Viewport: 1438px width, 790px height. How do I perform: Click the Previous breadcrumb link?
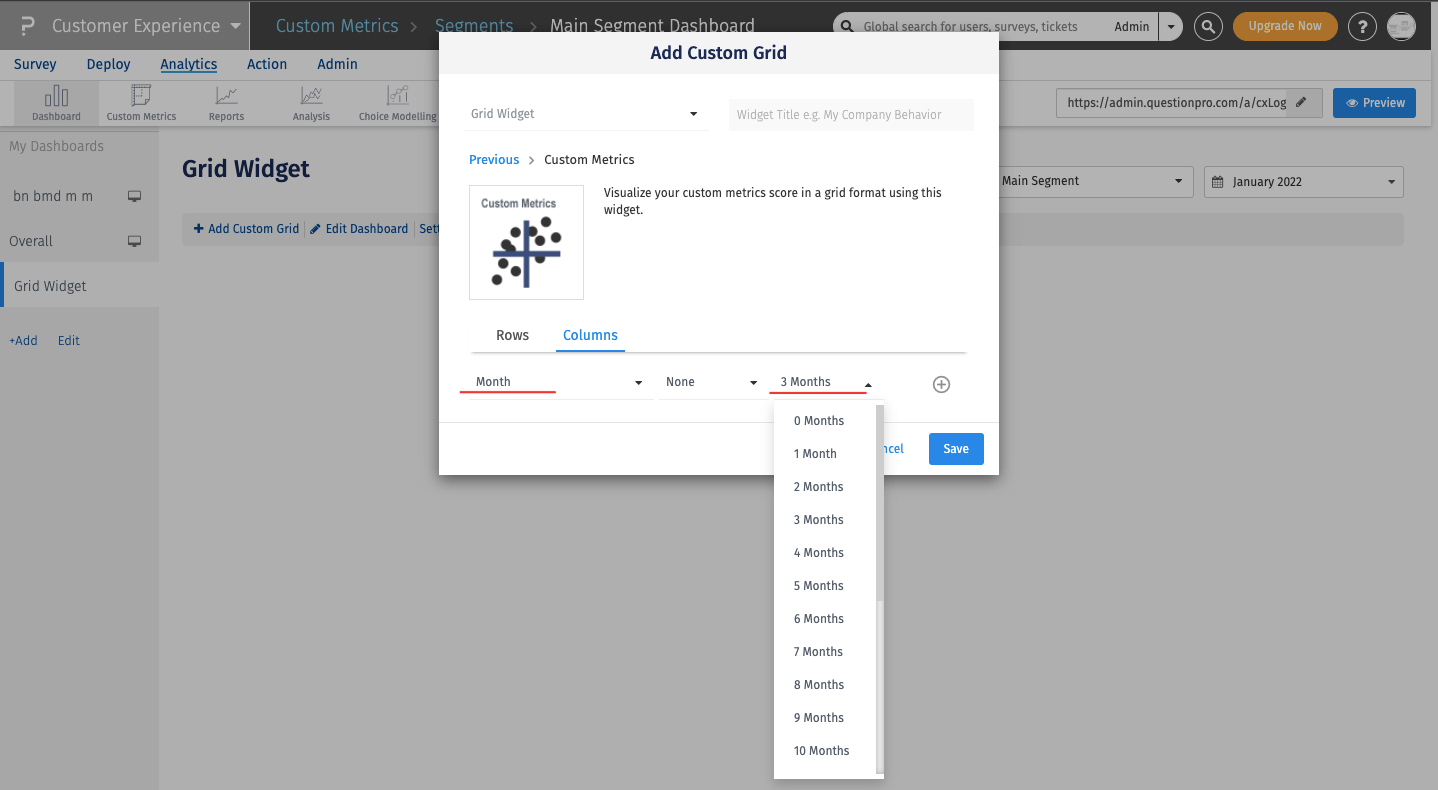[x=494, y=159]
